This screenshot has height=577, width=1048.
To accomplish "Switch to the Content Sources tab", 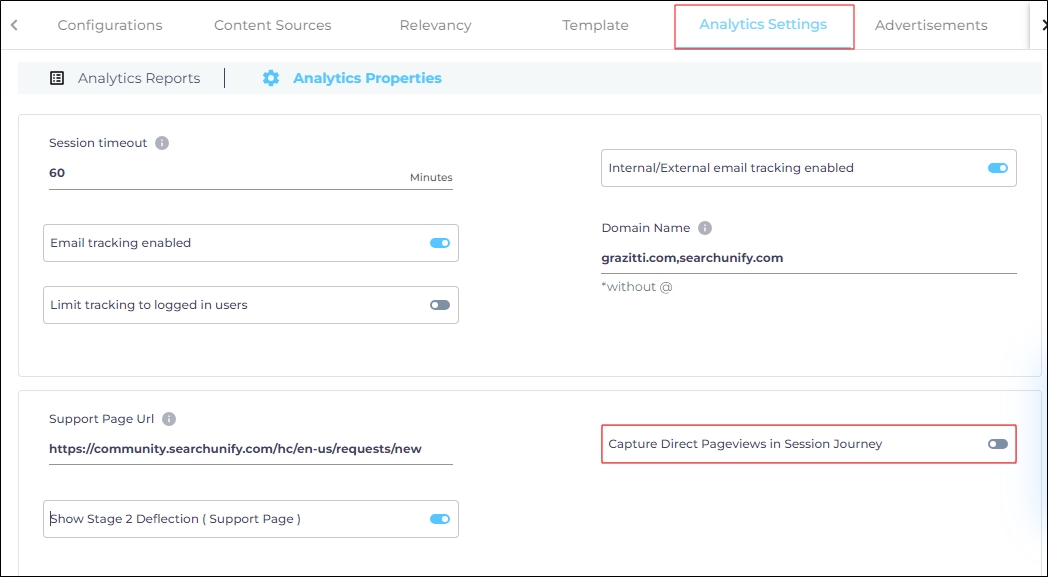I will tap(272, 25).
